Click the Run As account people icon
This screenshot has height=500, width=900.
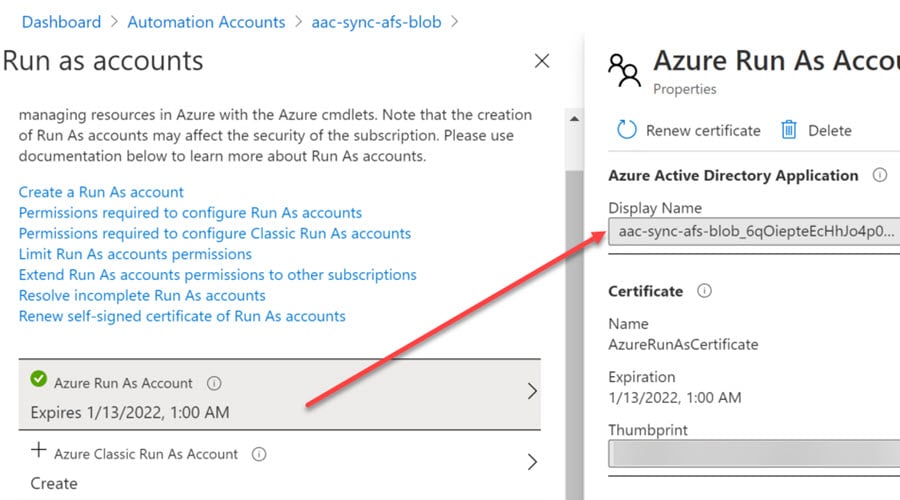tap(624, 69)
